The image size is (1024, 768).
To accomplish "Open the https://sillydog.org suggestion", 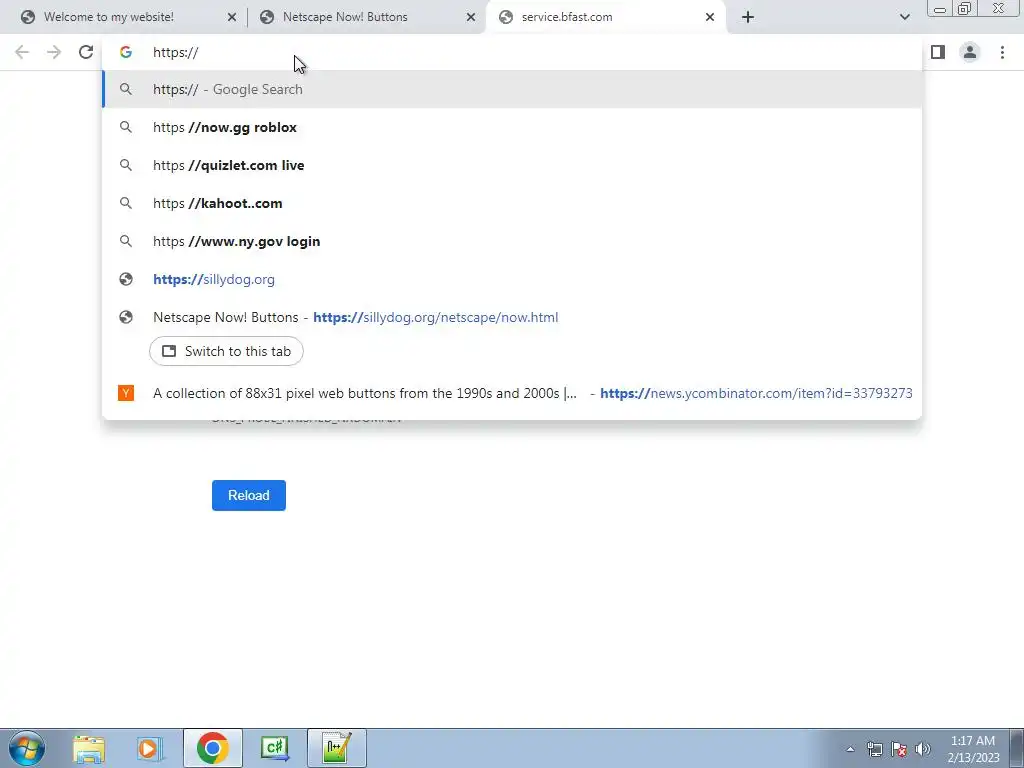I will tap(512, 279).
